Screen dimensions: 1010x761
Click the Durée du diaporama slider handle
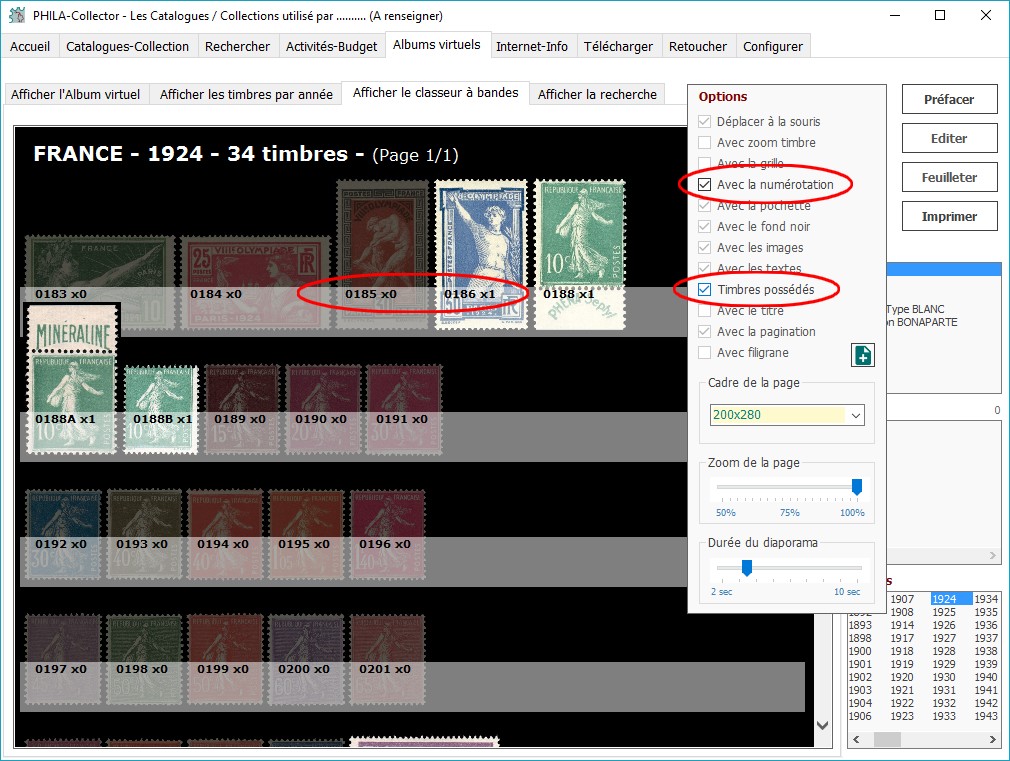coord(746,567)
